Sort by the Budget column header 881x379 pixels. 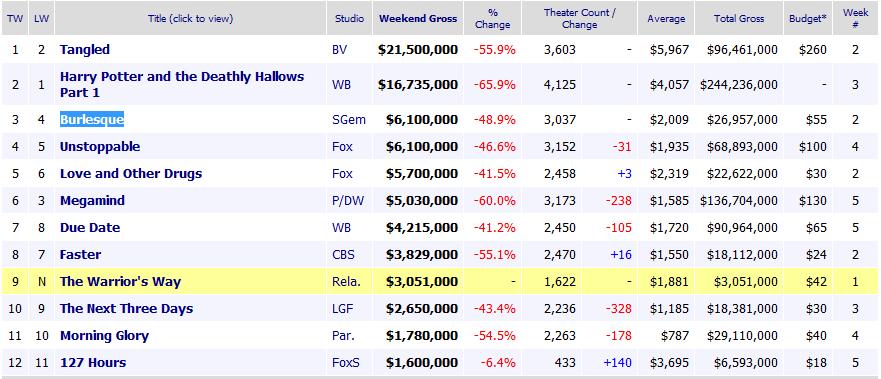pyautogui.click(x=808, y=19)
